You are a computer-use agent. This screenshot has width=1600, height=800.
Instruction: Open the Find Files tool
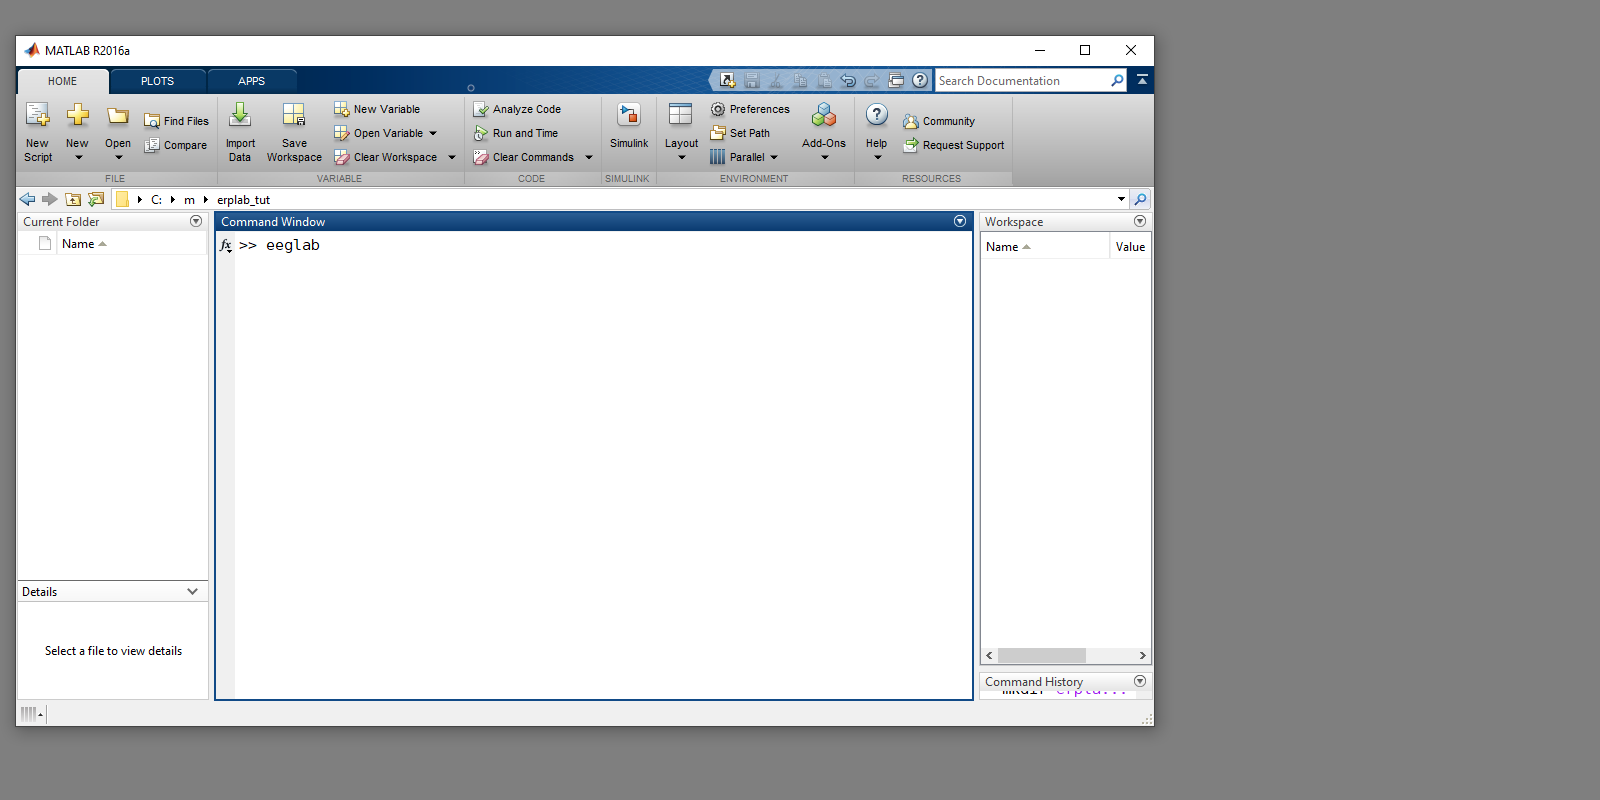pyautogui.click(x=177, y=121)
